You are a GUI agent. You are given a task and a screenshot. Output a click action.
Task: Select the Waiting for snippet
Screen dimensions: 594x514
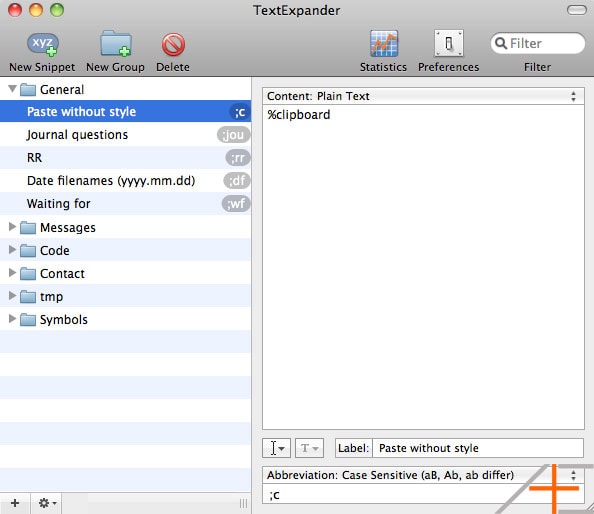(x=125, y=203)
